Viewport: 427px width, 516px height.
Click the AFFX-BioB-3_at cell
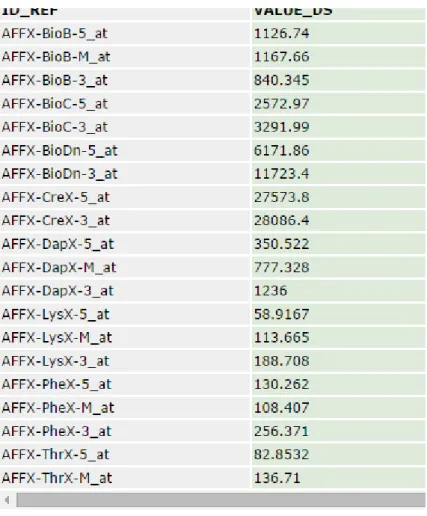pyautogui.click(x=125, y=80)
